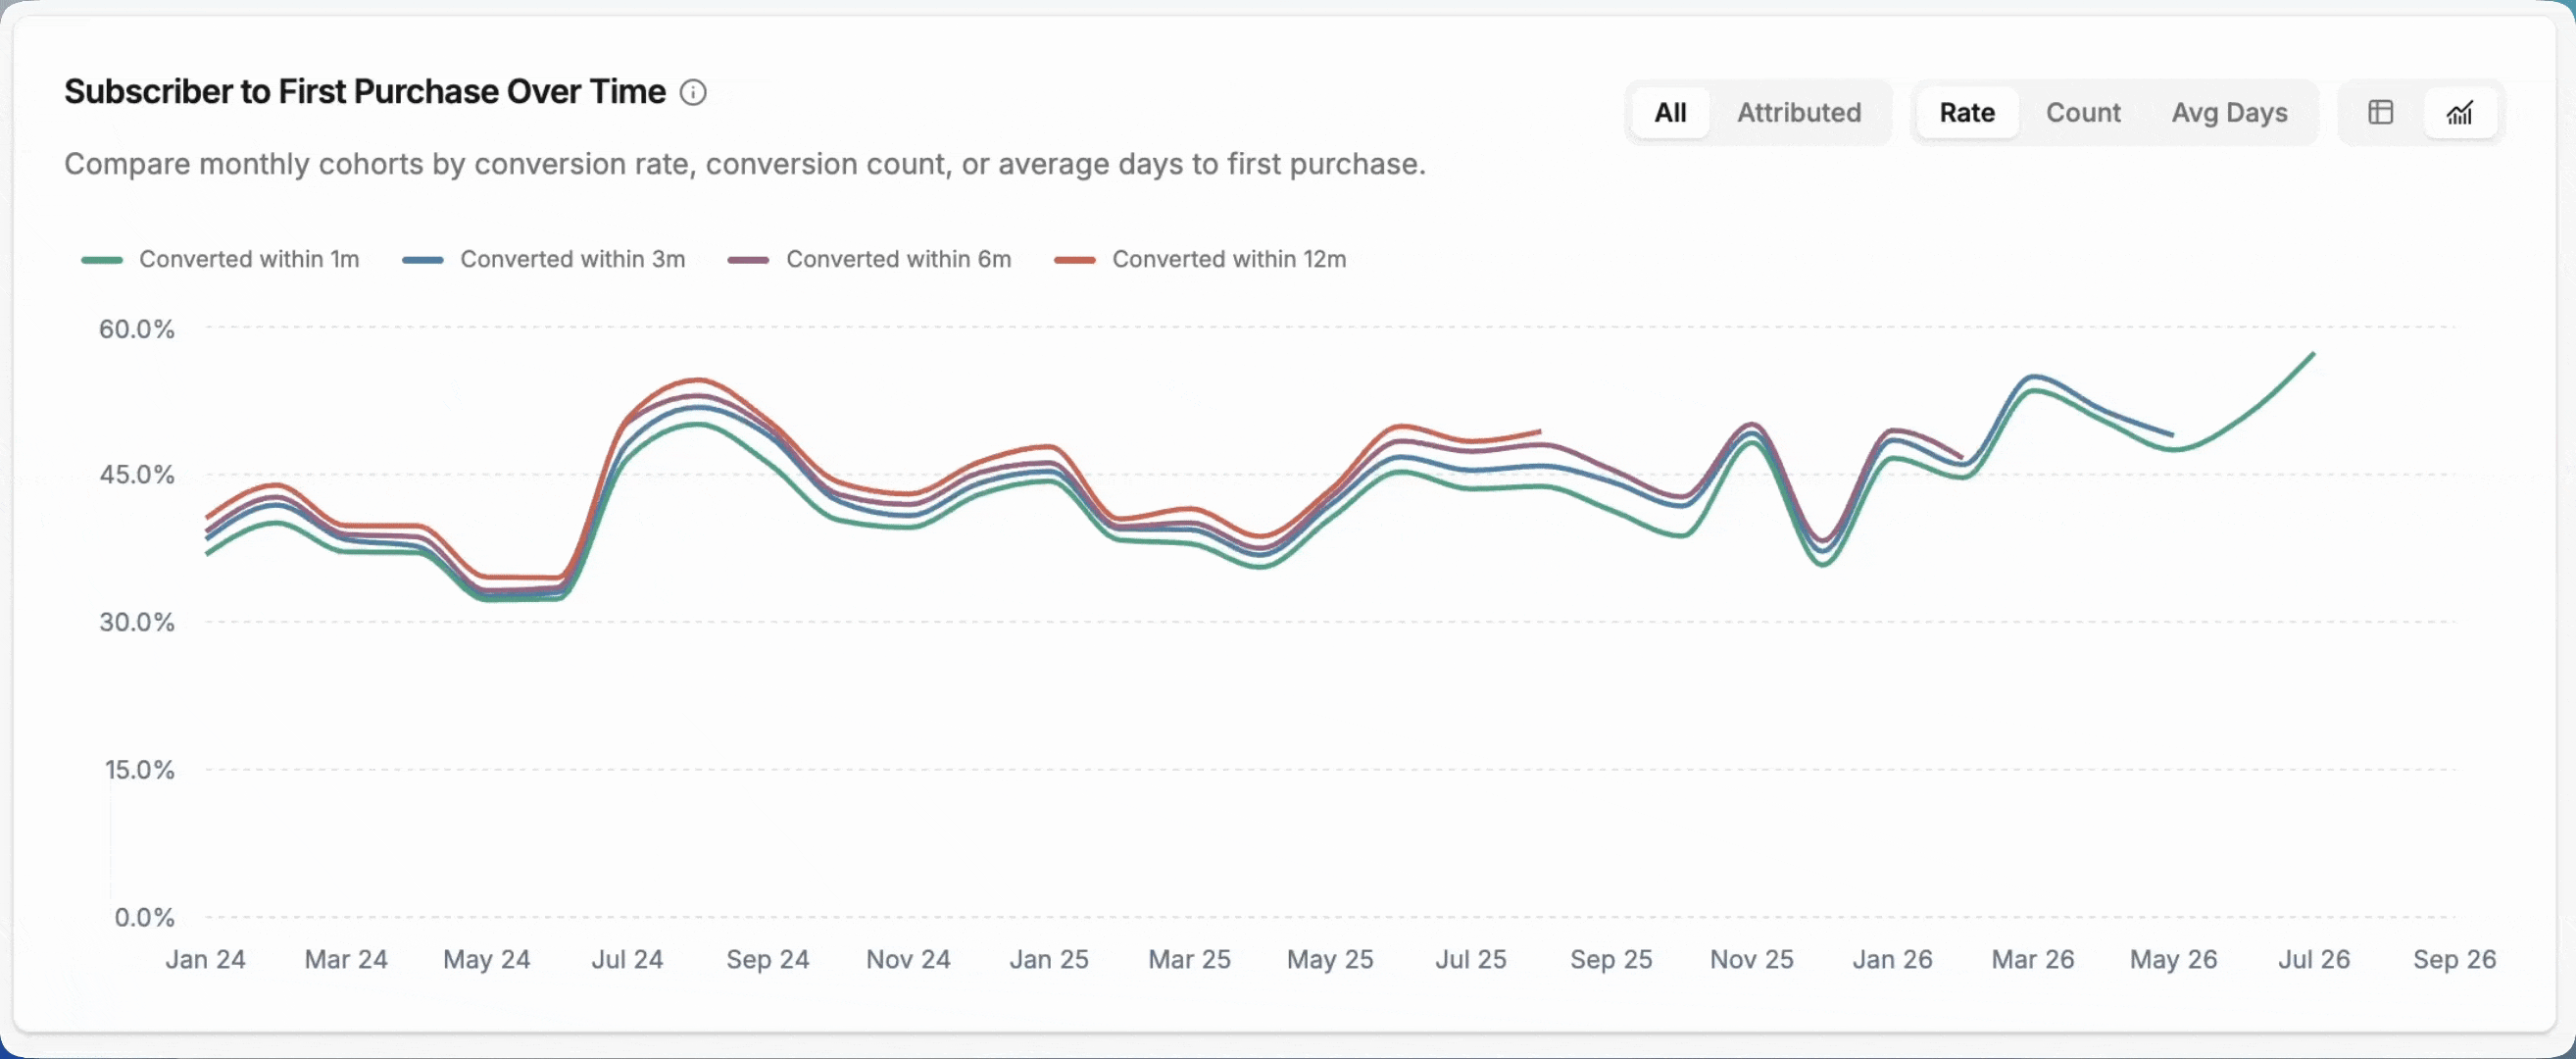The width and height of the screenshot is (2576, 1059).
Task: Click the red 12m legend color swatch
Action: pyautogui.click(x=1075, y=260)
